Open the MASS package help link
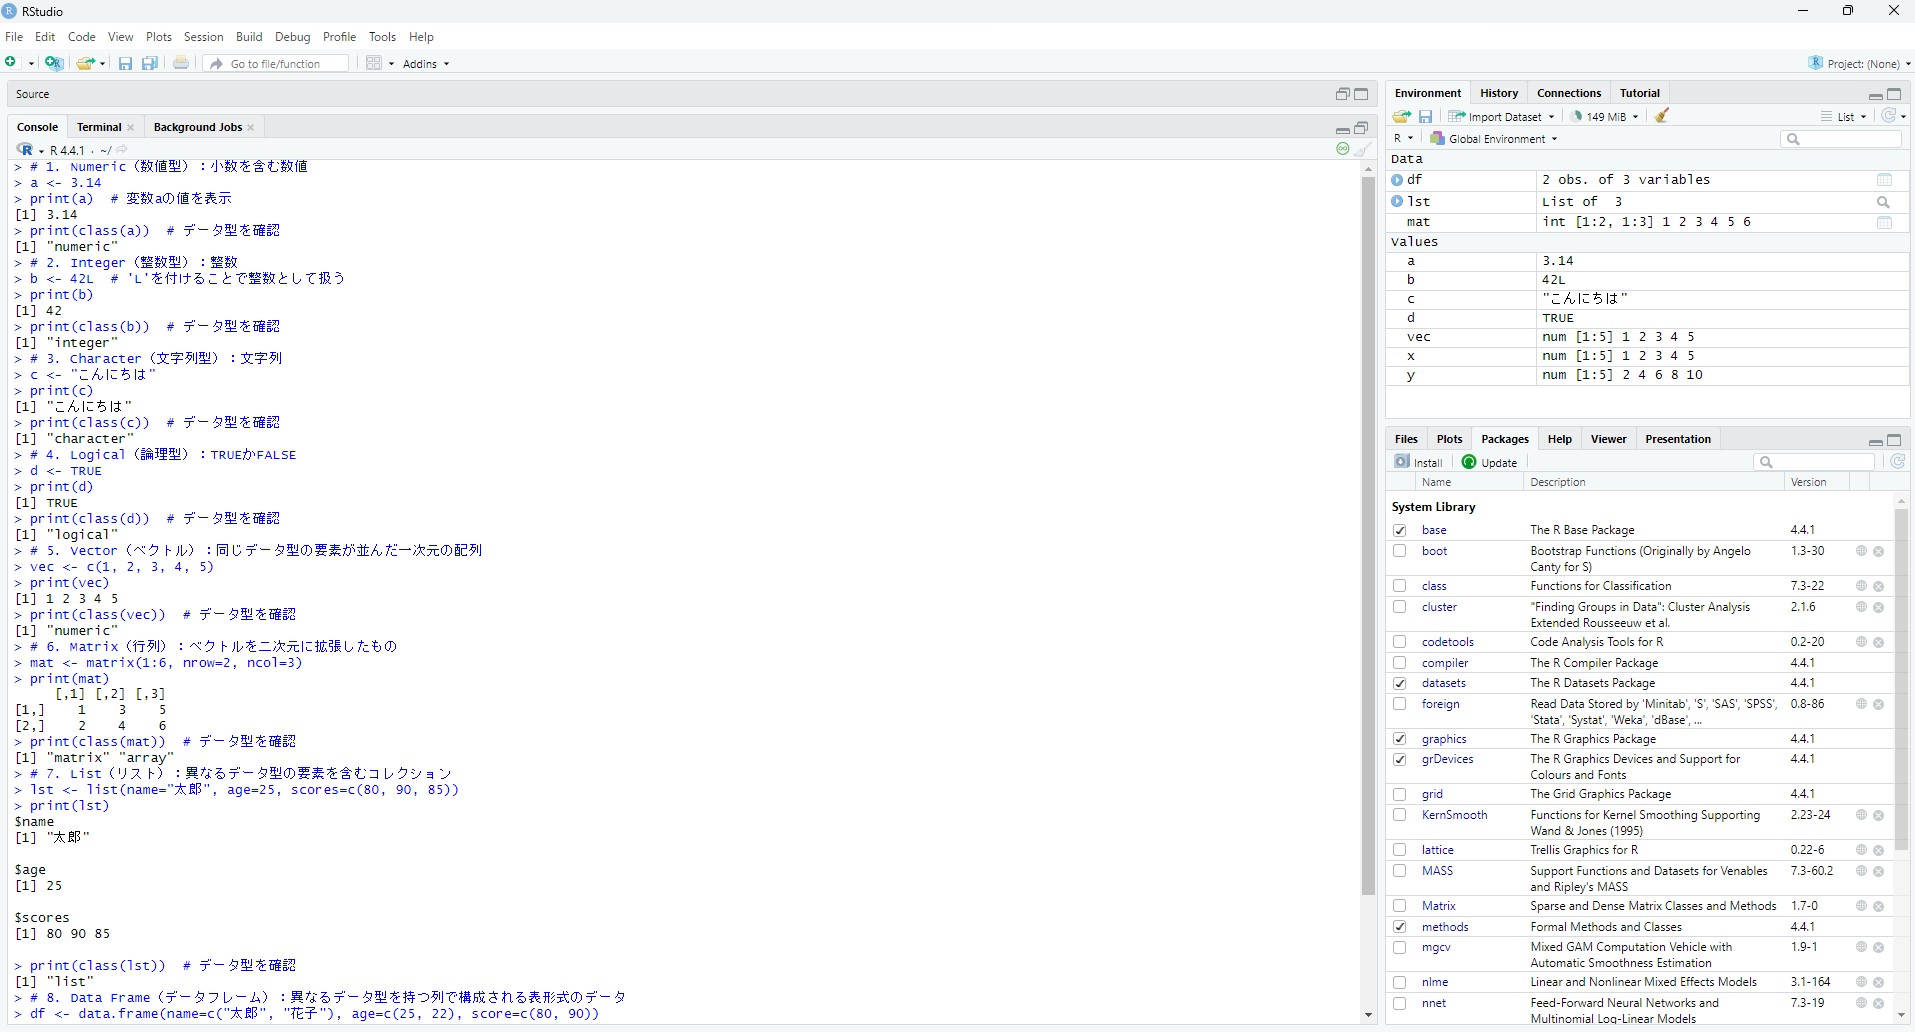The image size is (1915, 1032). [1437, 871]
